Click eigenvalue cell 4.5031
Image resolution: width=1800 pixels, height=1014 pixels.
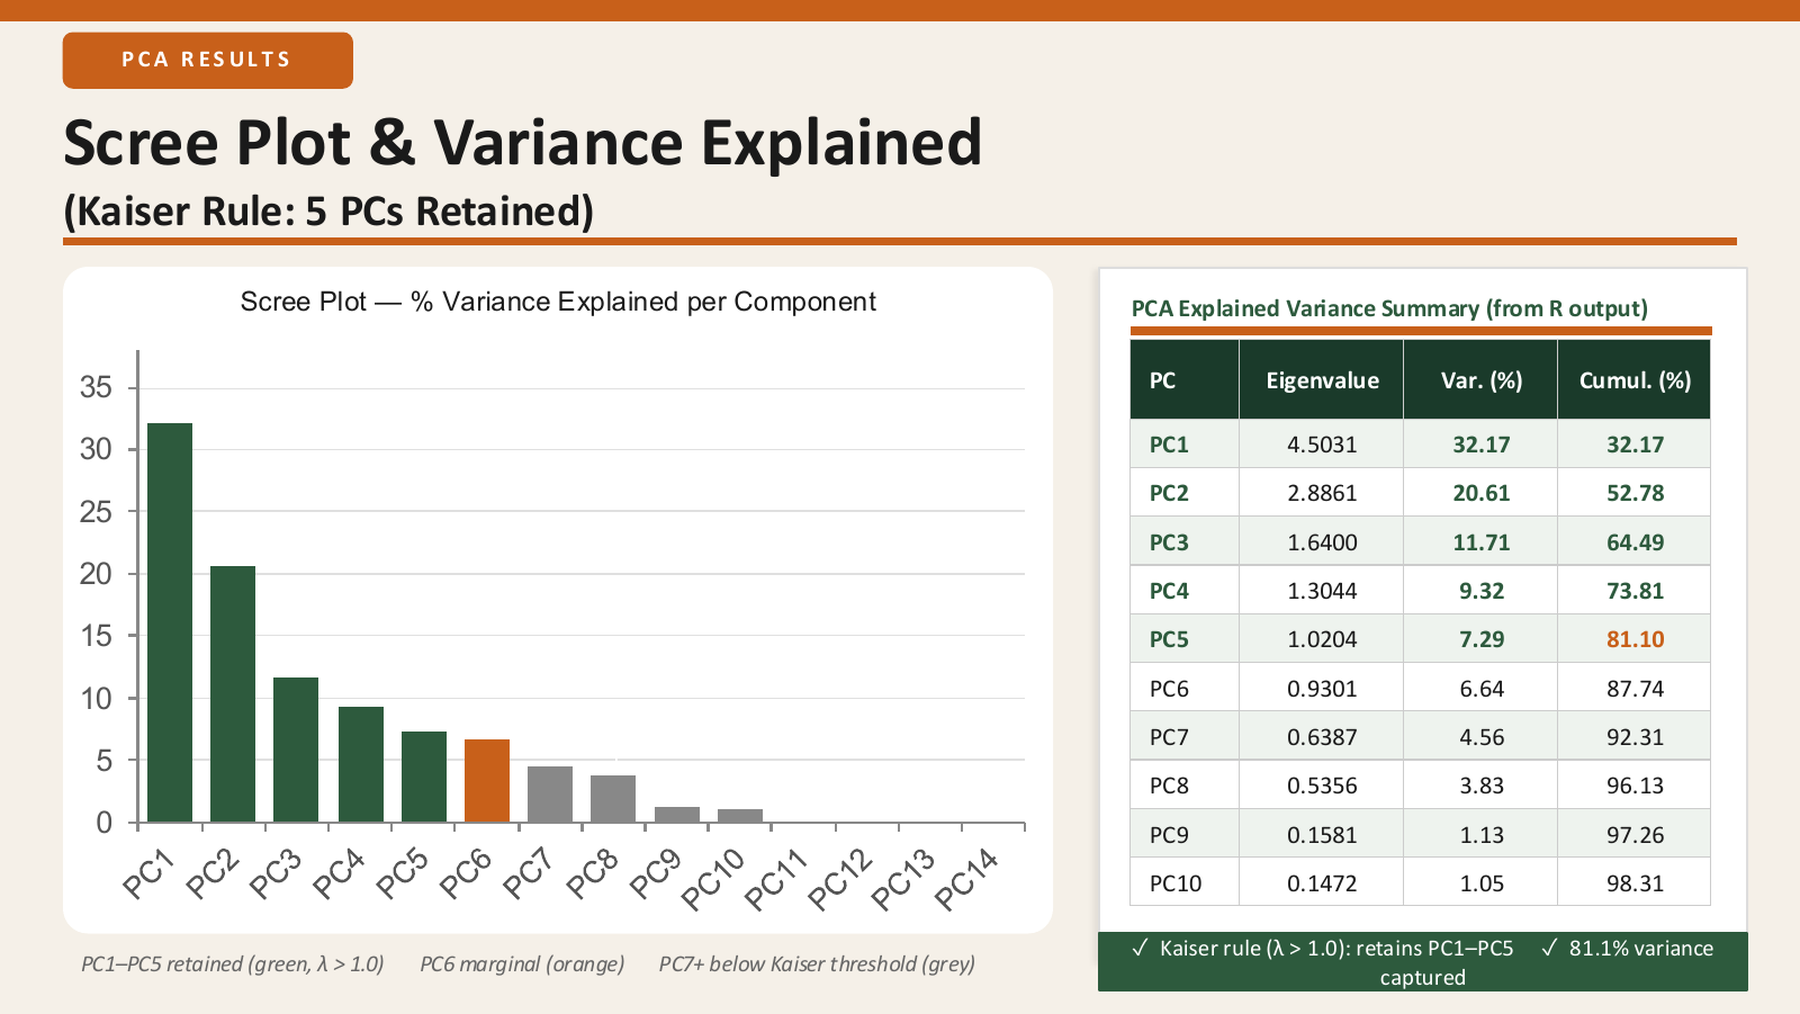(1322, 444)
